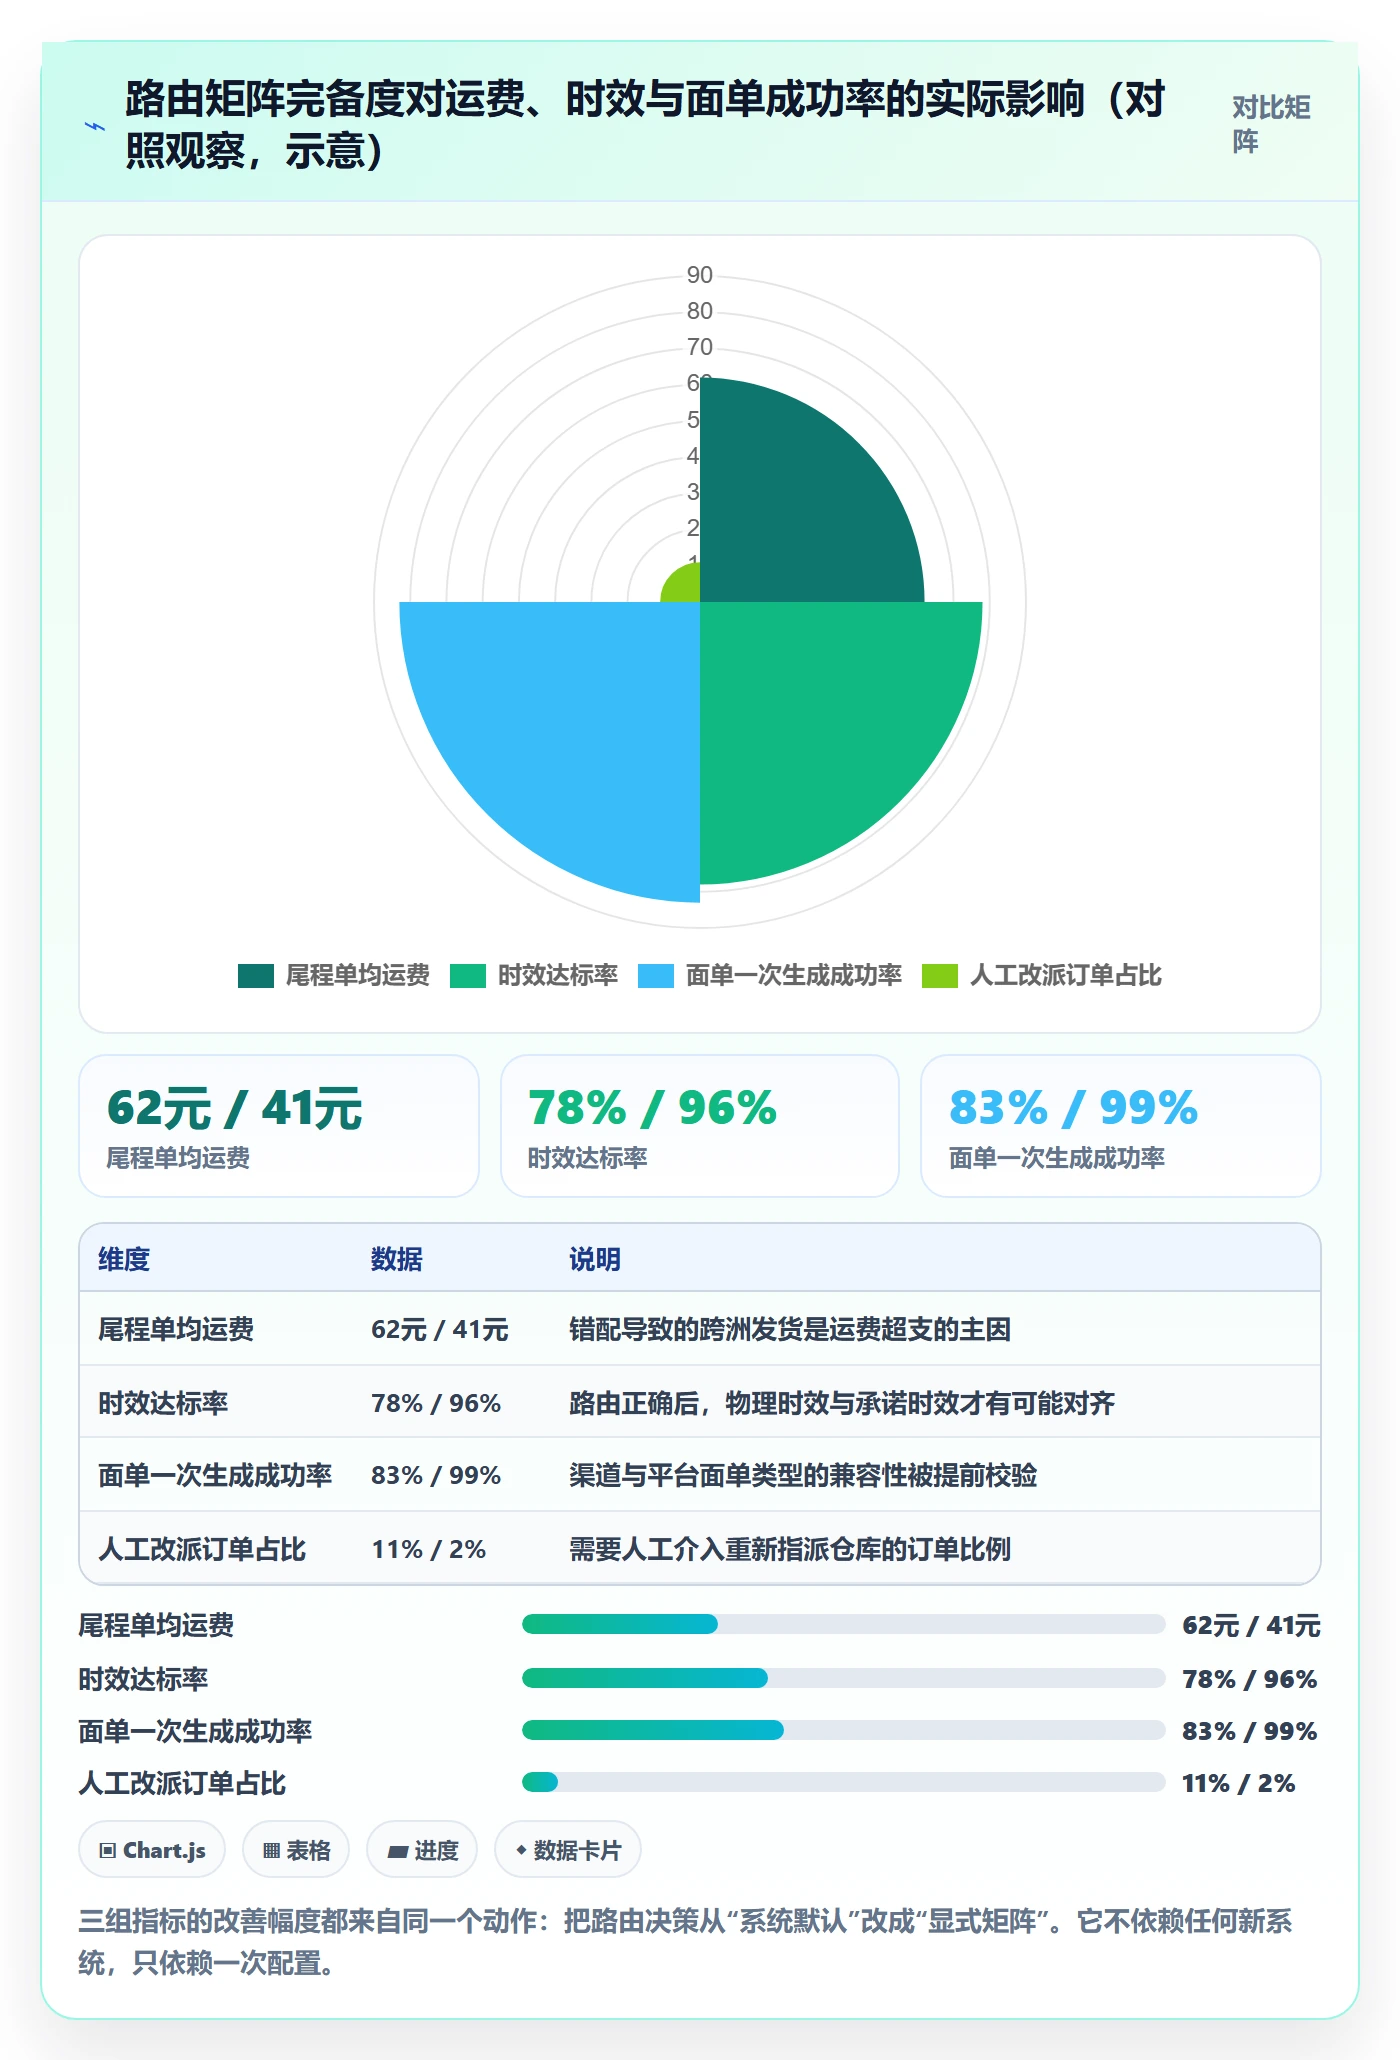Click the large 83% / 99% stat card value
1400x2060 pixels.
(x=1074, y=1108)
